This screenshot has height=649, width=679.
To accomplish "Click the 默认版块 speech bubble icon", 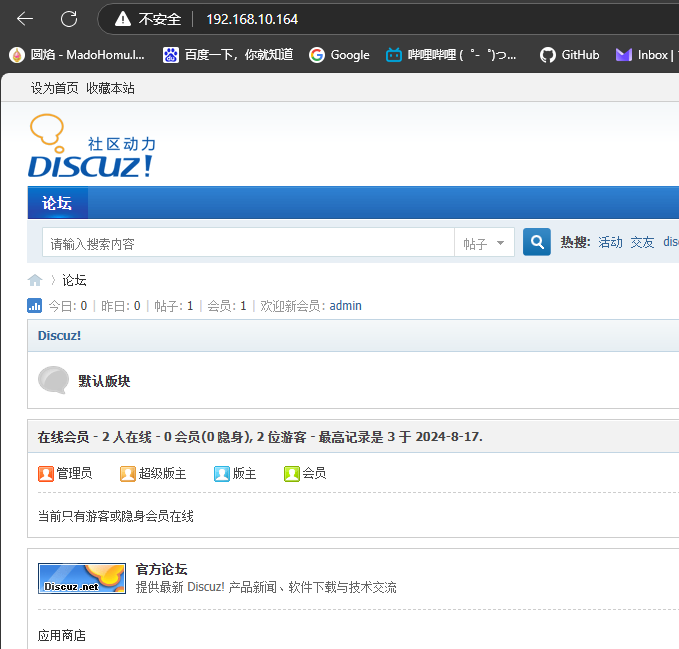I will point(54,380).
